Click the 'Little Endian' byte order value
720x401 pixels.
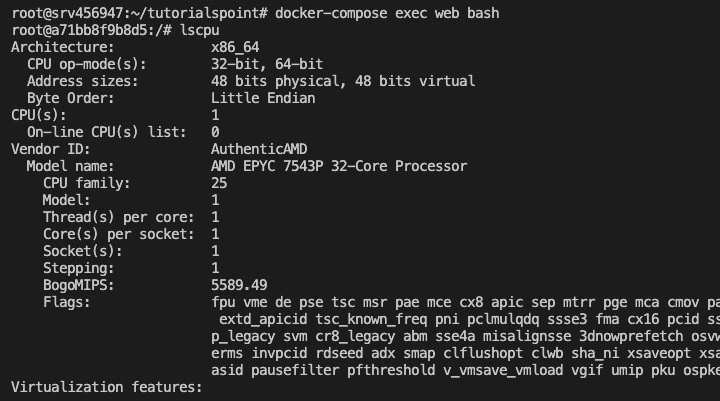coord(262,98)
